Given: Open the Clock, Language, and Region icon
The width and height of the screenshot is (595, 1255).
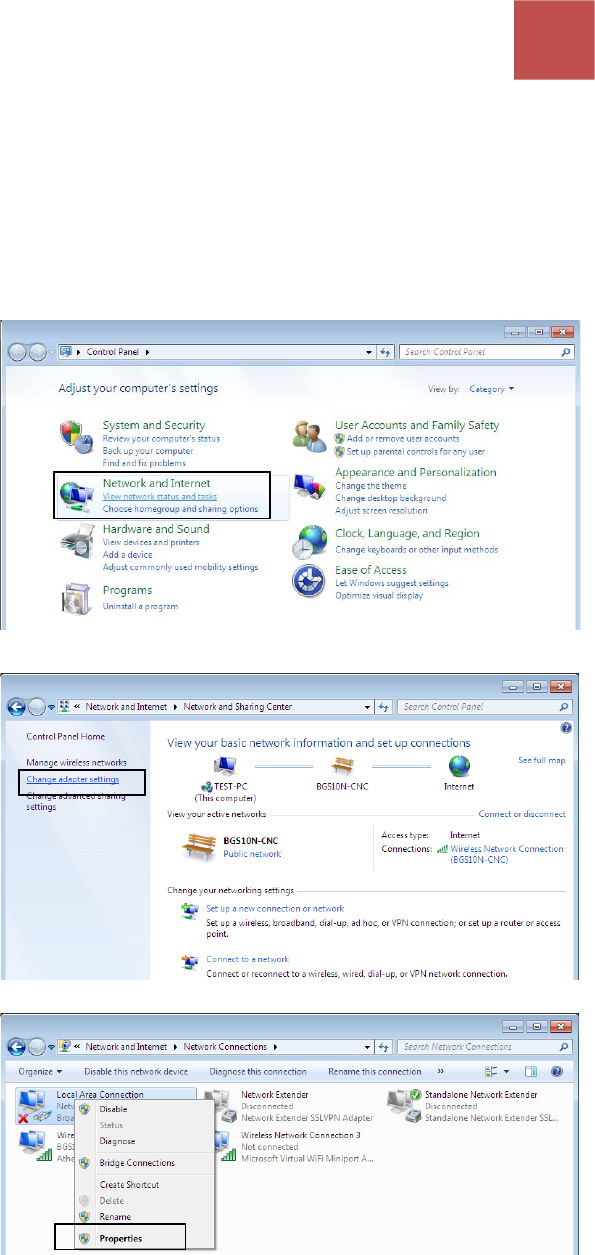Looking at the screenshot, I should click(311, 543).
